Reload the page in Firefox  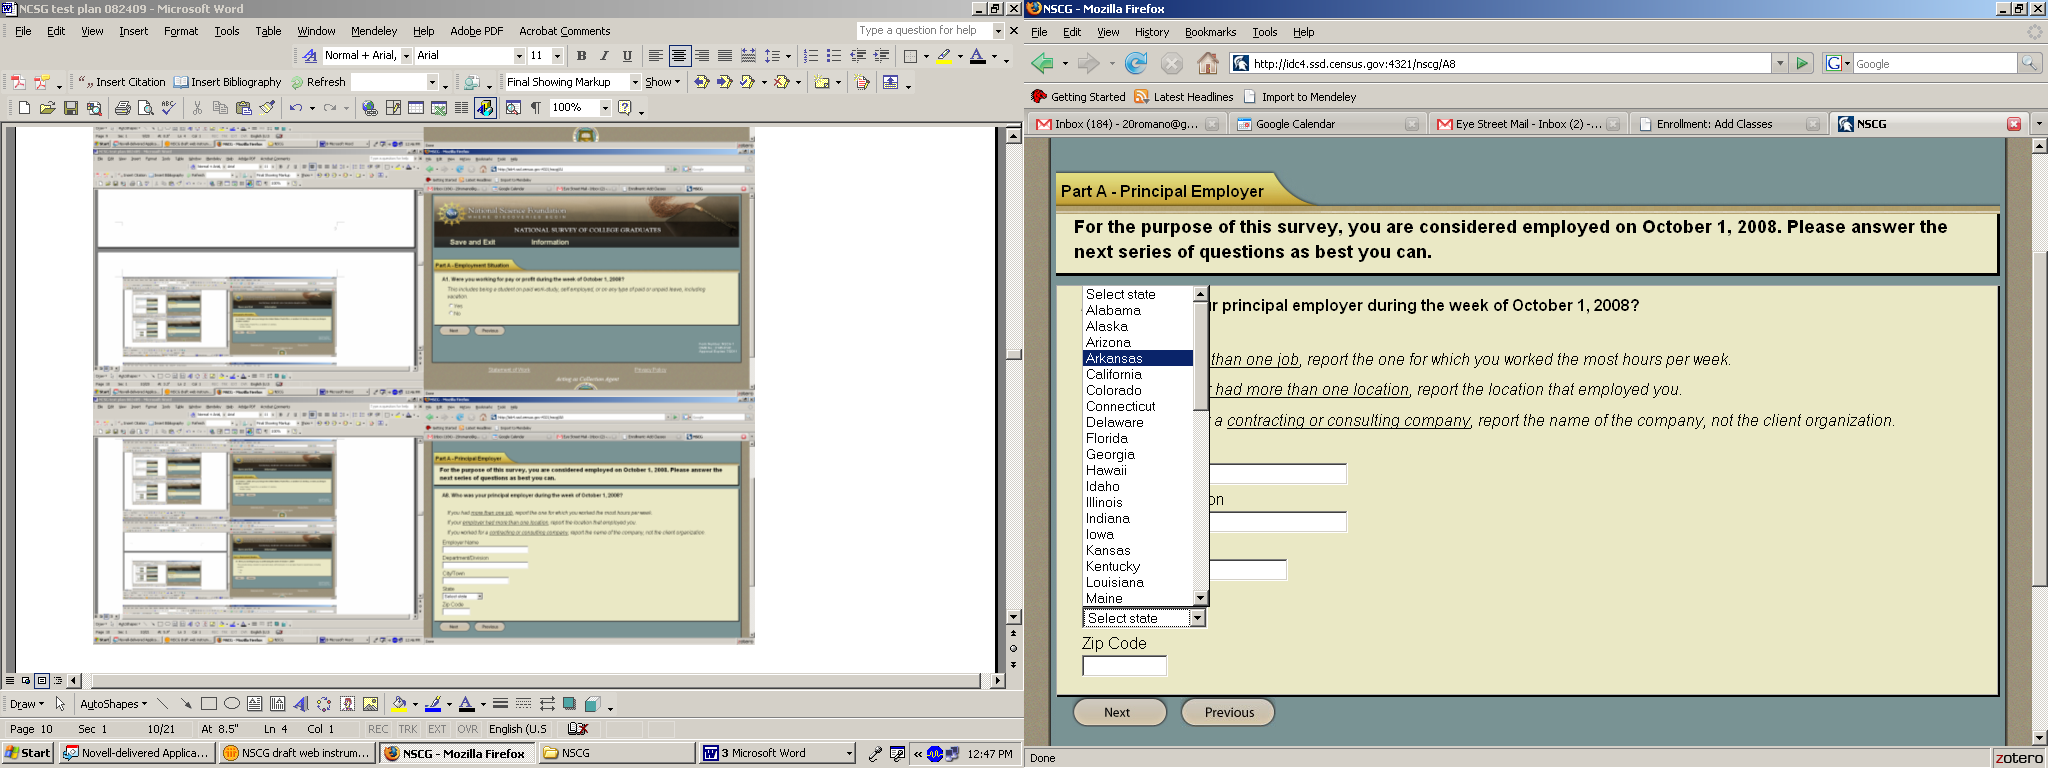[1136, 64]
